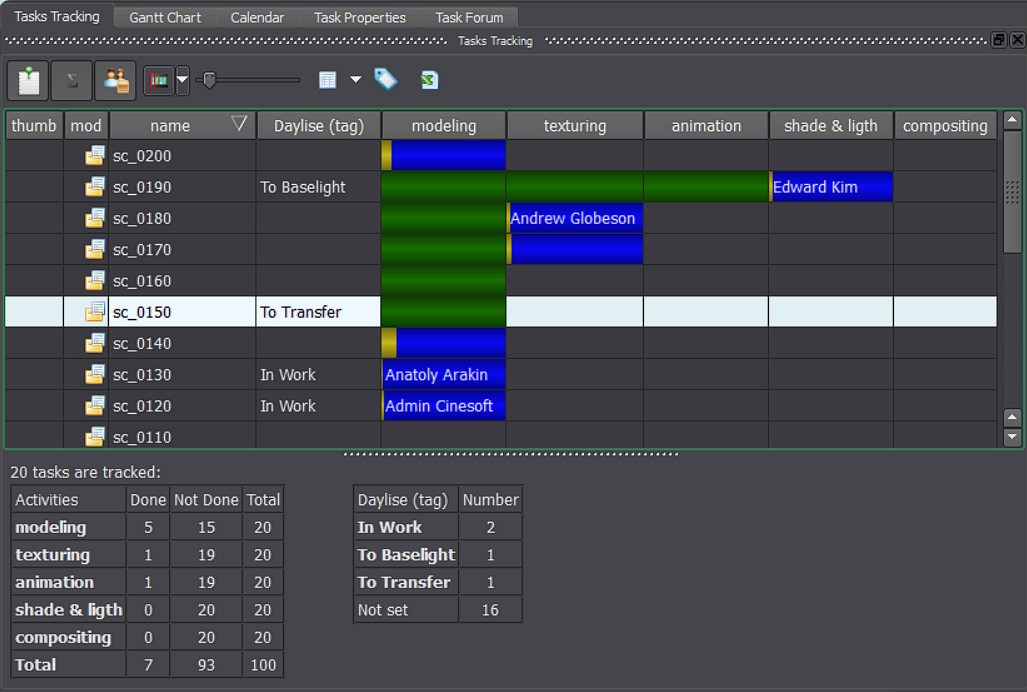
Task: Click the folder icon of sc_0200
Action: tap(94, 156)
